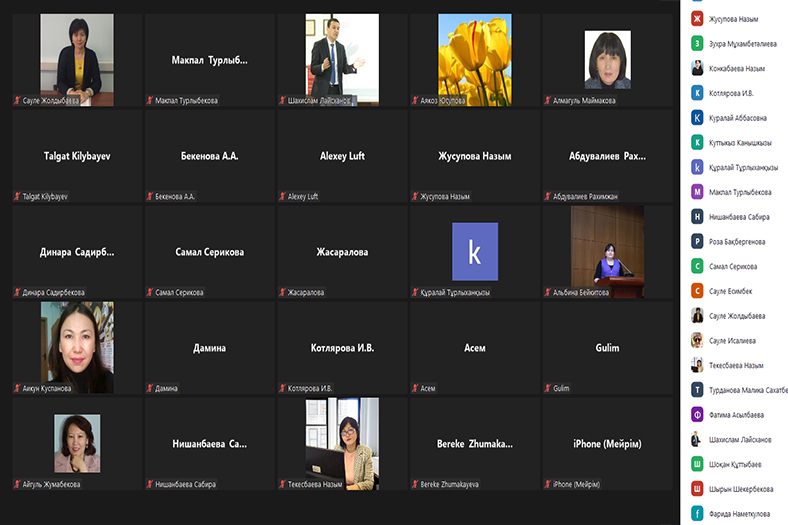788x525 pixels.
Task: Choose Нишанбаева Сабира in the participant list
Action: (x=741, y=216)
